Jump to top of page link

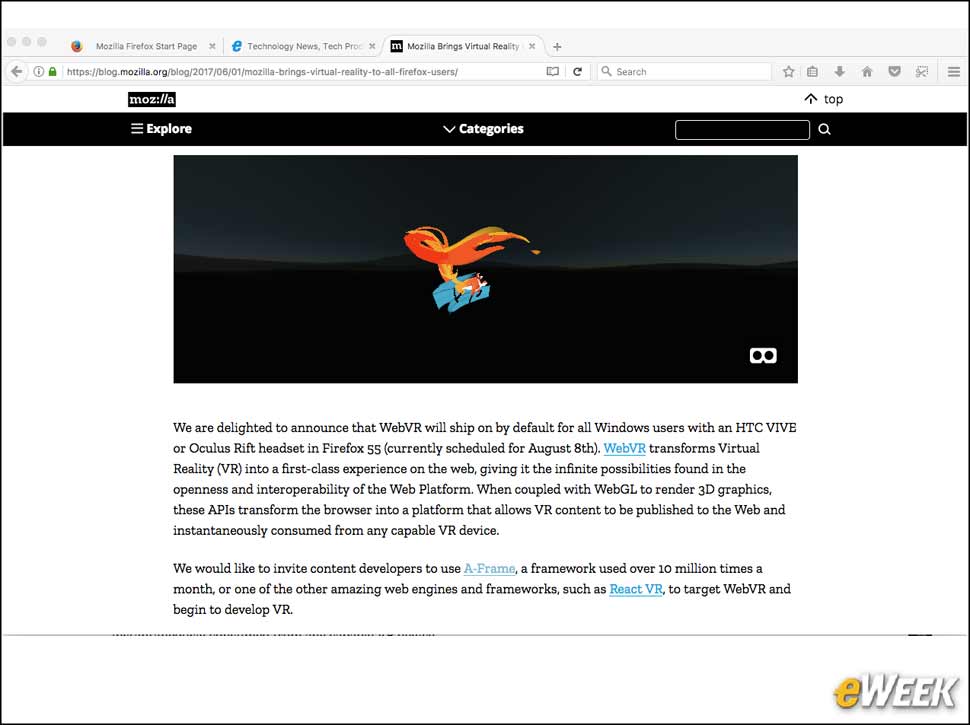(x=823, y=99)
